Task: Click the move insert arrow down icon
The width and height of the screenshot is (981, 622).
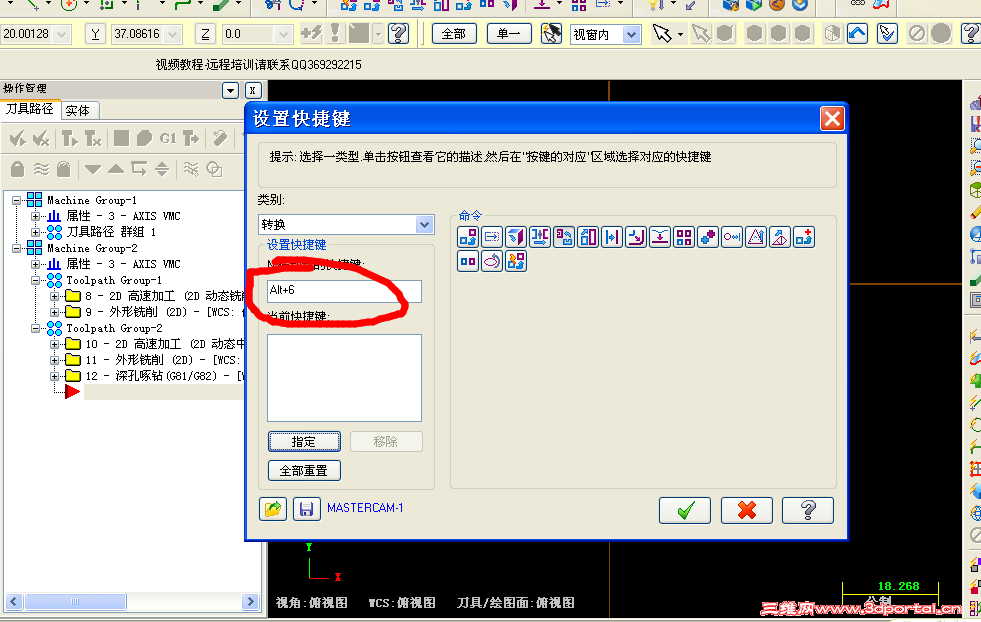Action: point(93,169)
